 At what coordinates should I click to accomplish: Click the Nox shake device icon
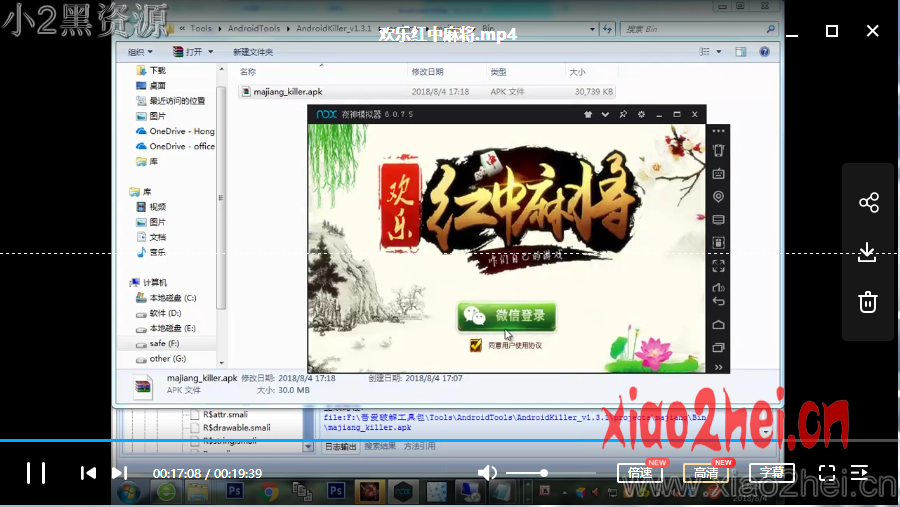718,150
